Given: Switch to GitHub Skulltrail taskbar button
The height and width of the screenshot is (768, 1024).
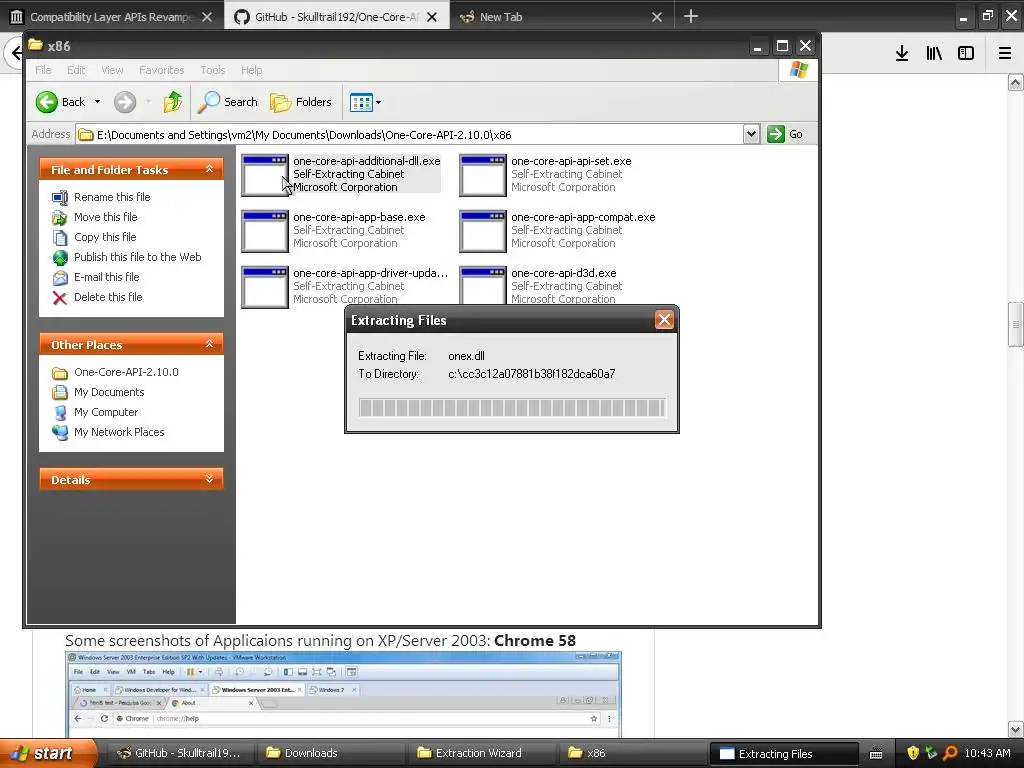Looking at the screenshot, I should (179, 753).
